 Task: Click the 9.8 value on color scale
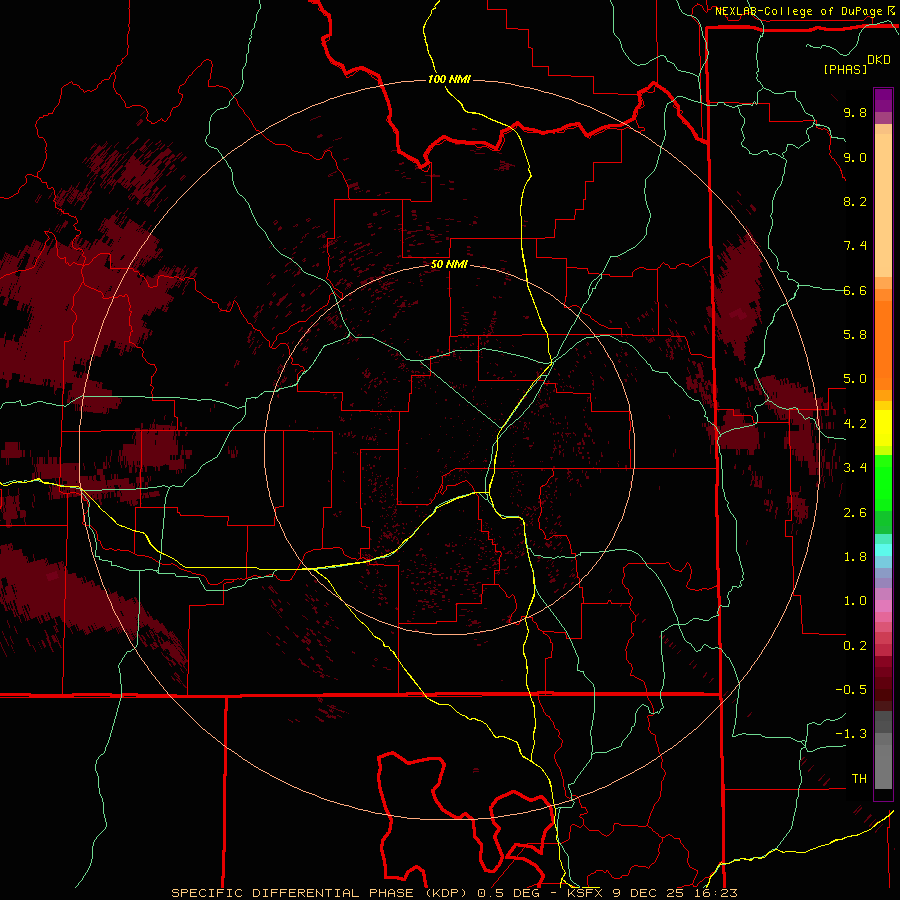(855, 112)
